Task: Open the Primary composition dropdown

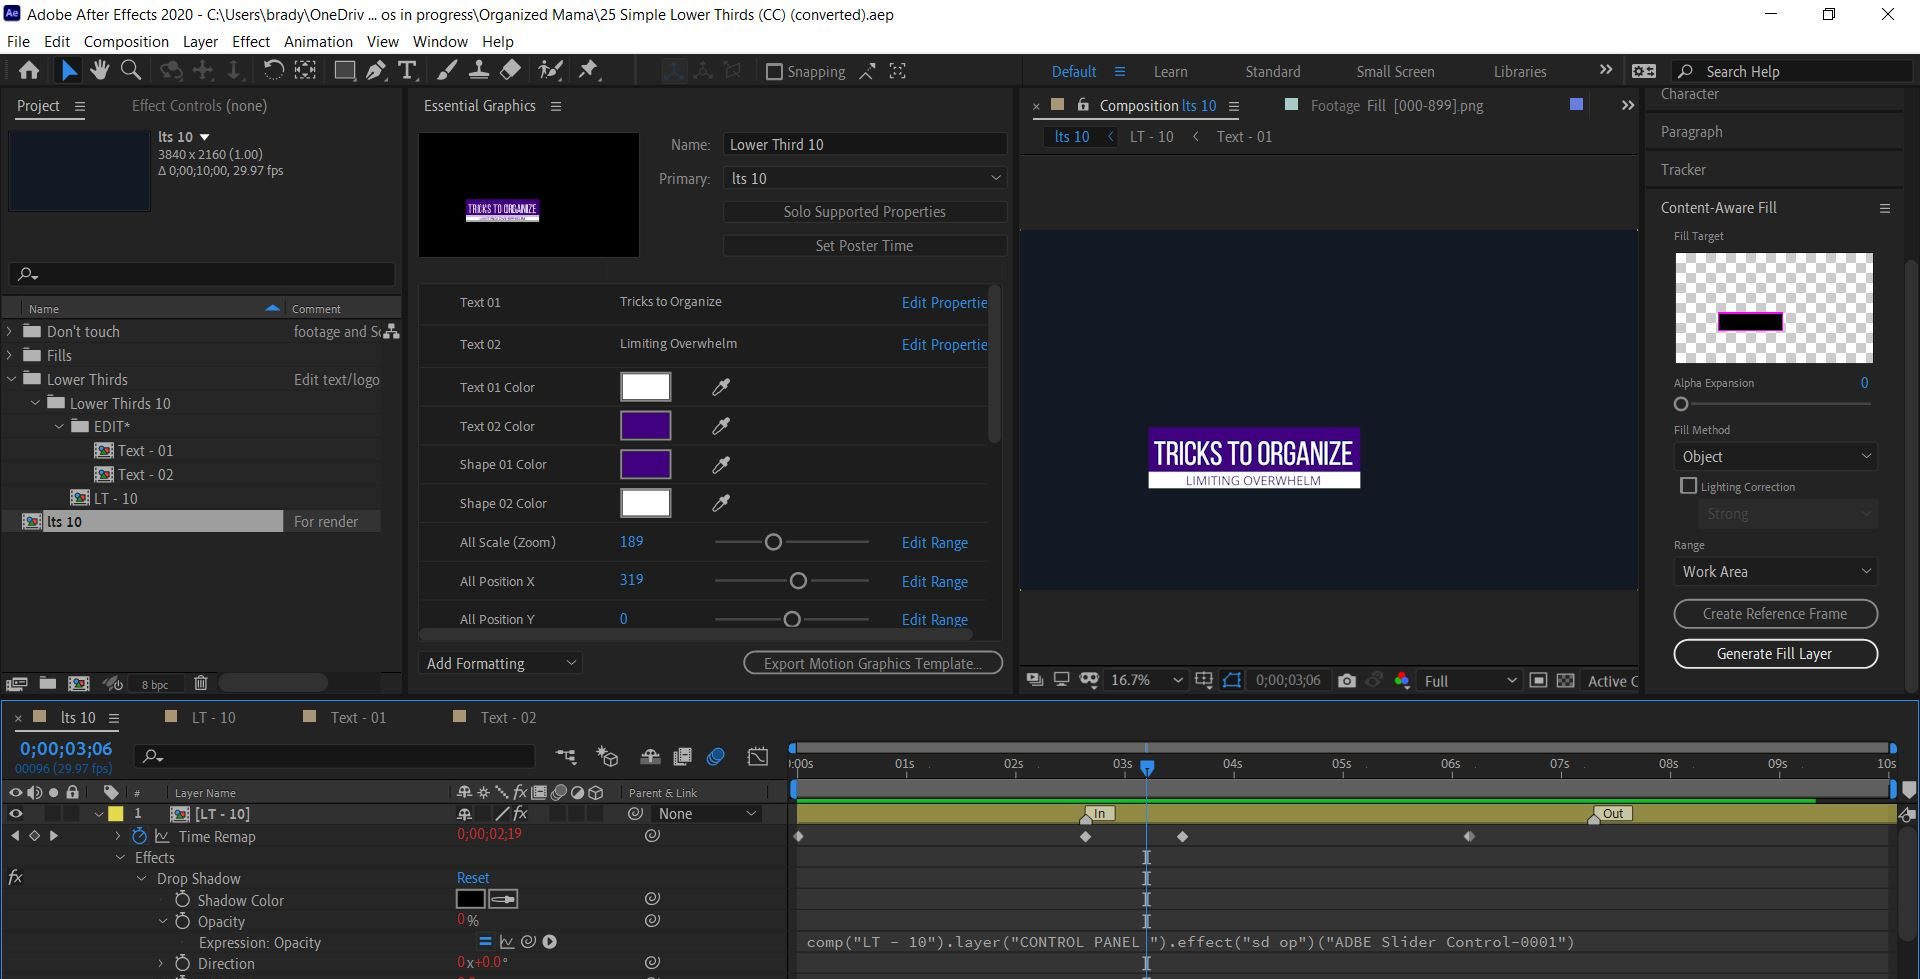Action: click(864, 178)
